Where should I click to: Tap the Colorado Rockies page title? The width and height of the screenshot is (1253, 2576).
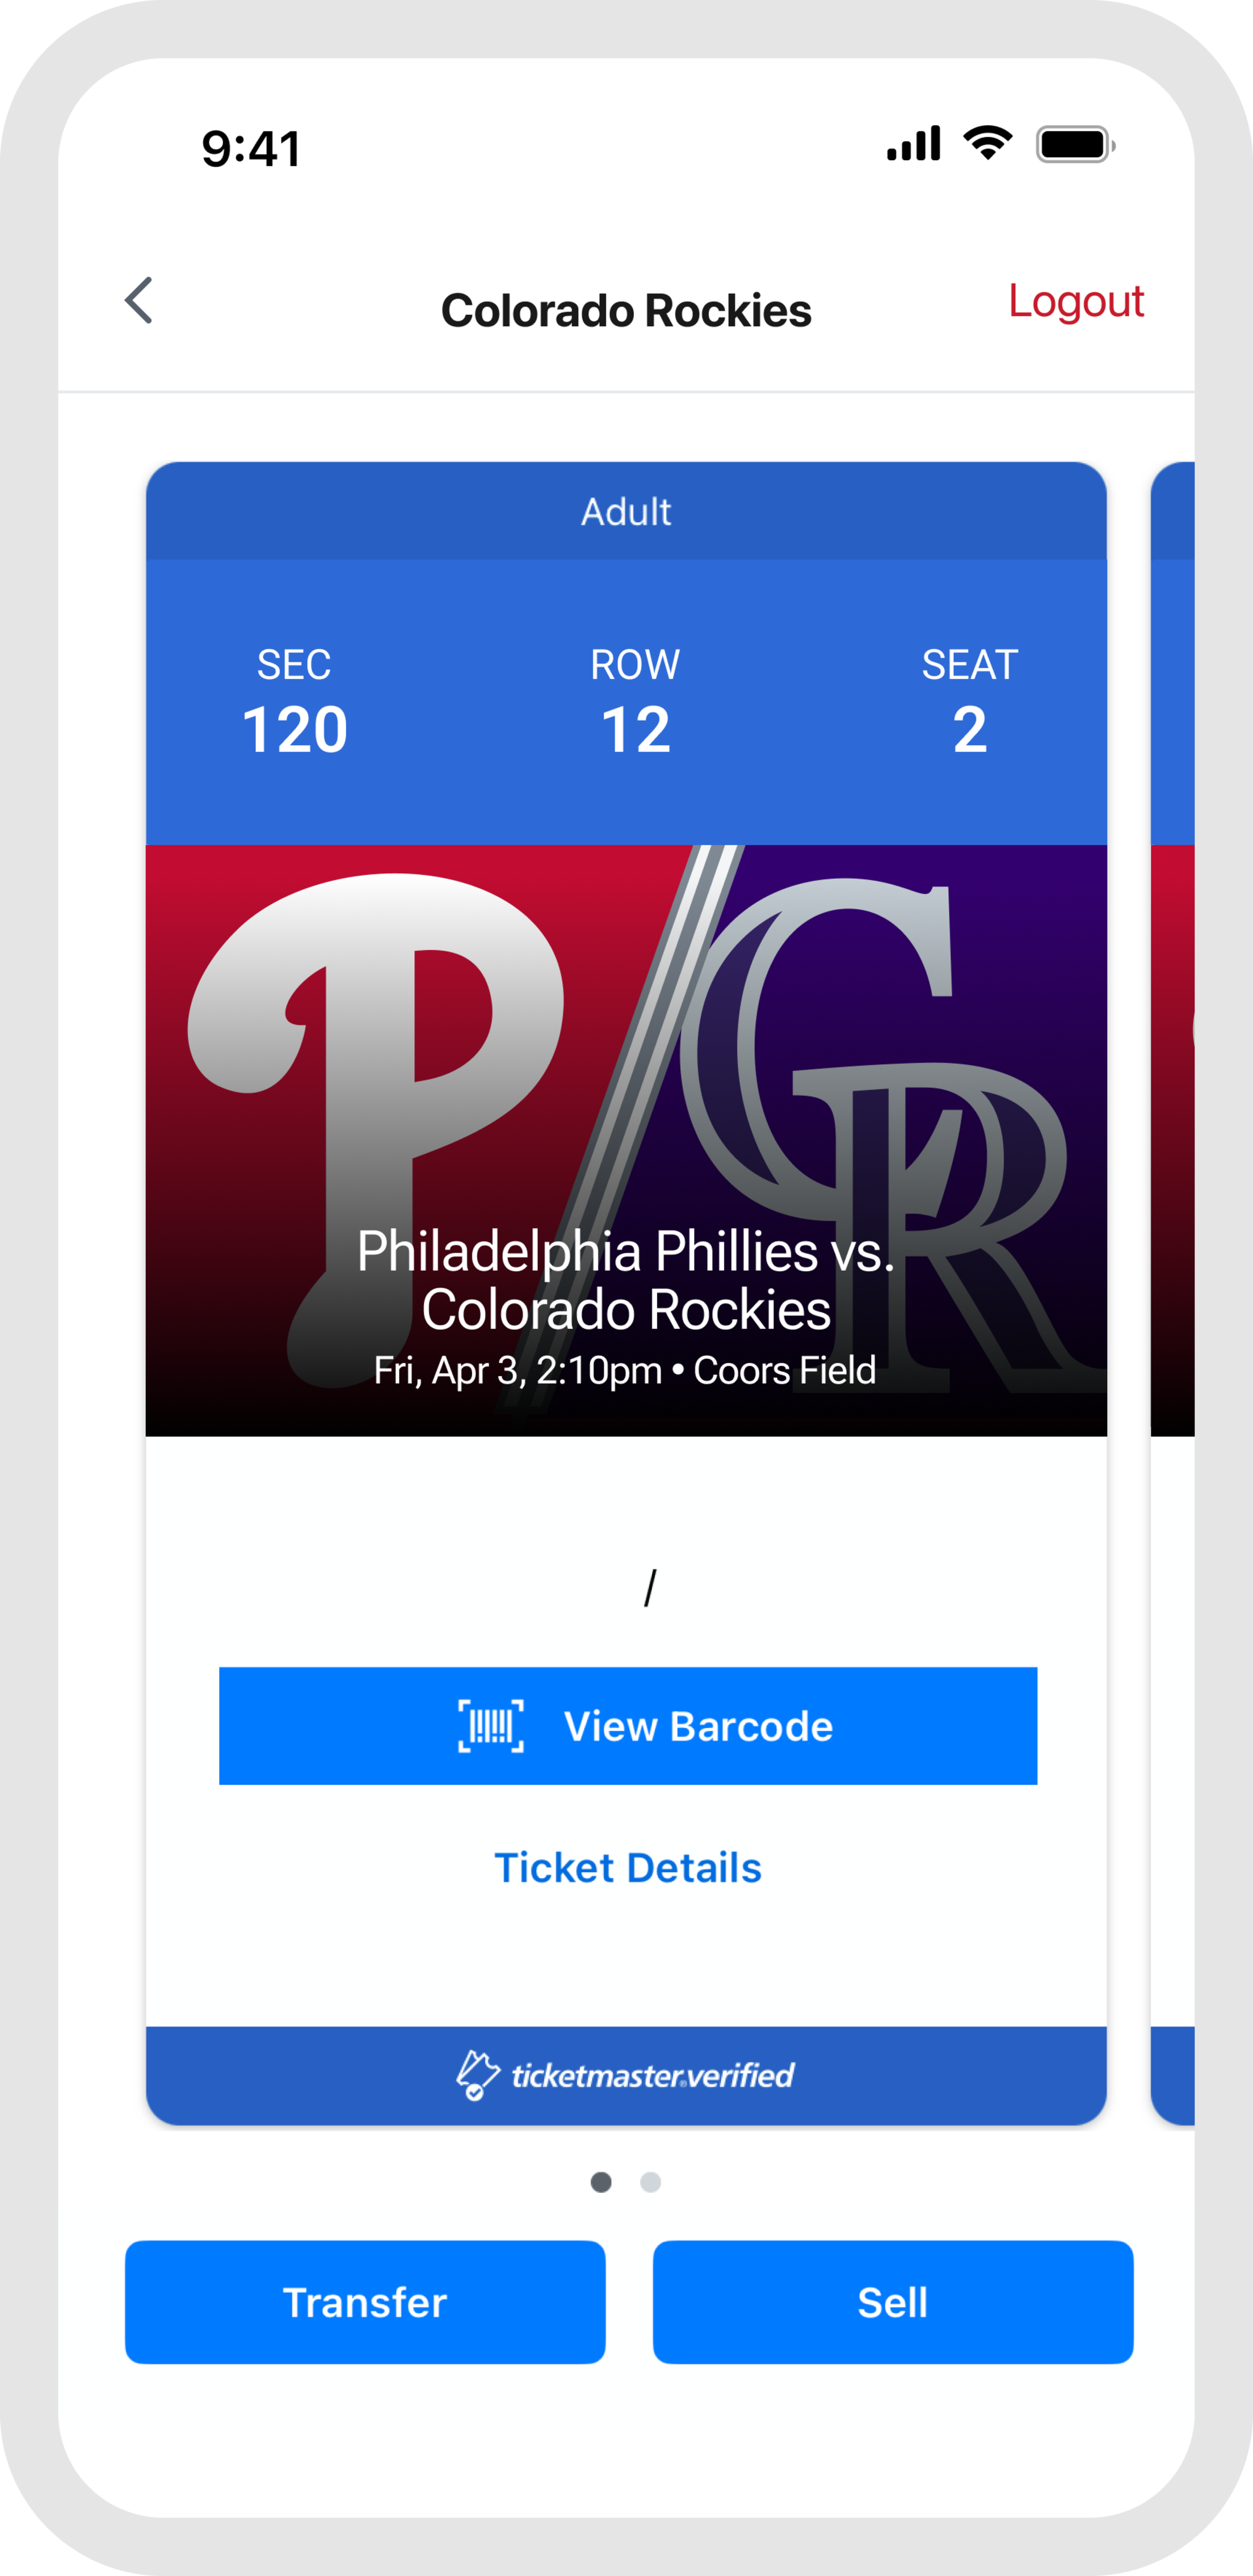626,311
